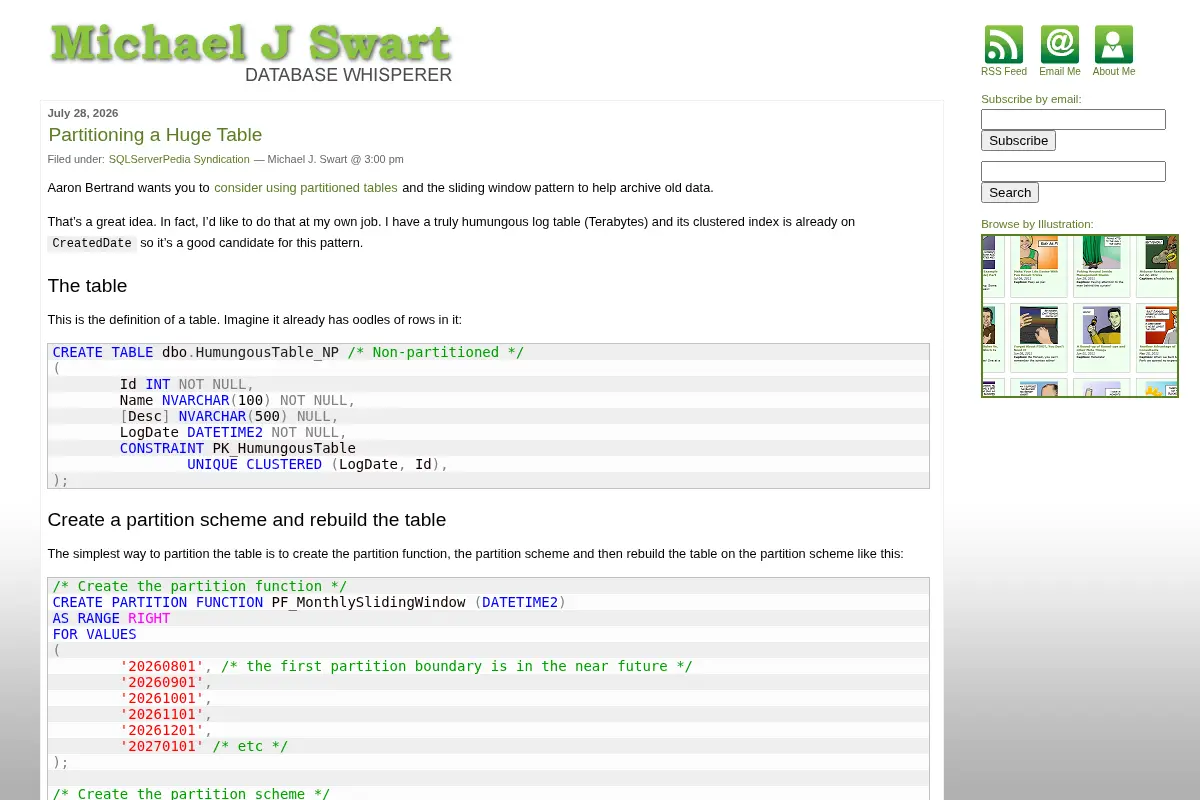Screen dimensions: 1200x800
Task: Click the '20261101' partition boundary value
Action: pos(162,714)
